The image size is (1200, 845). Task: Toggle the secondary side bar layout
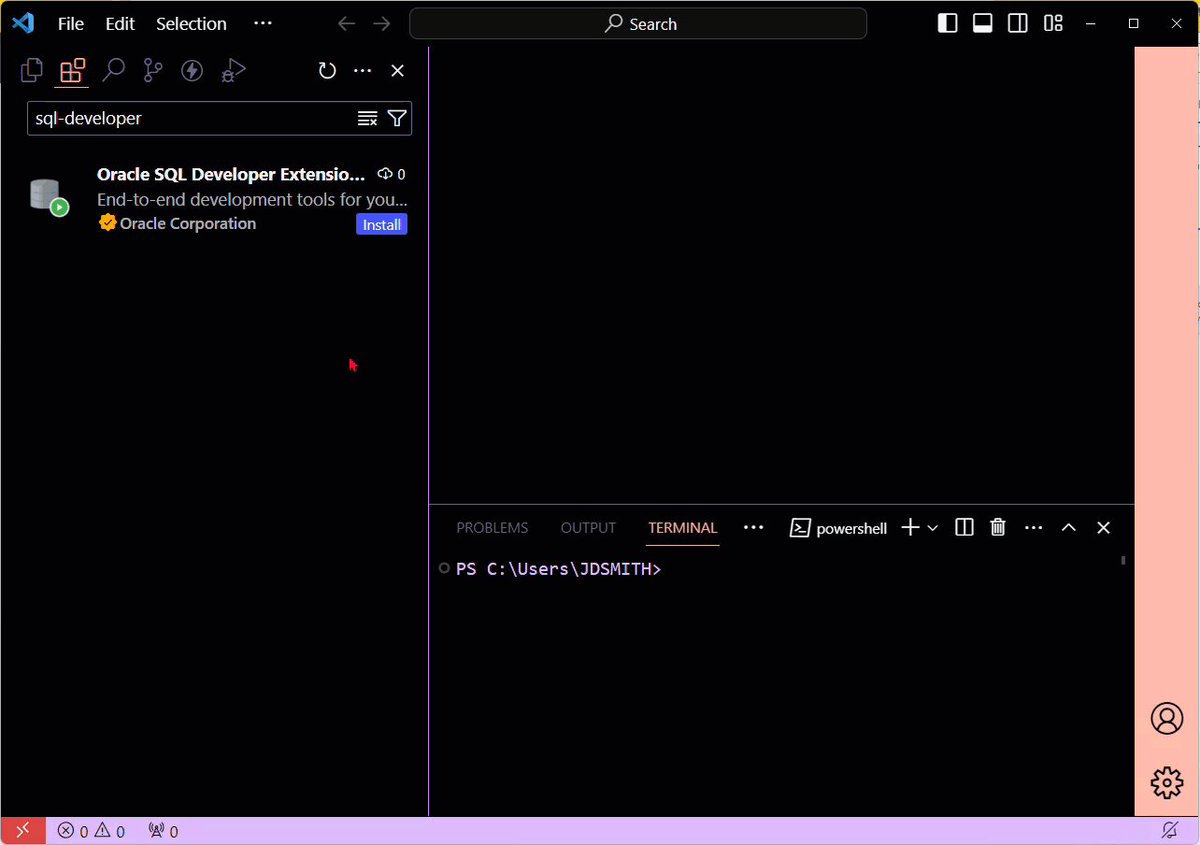1018,24
